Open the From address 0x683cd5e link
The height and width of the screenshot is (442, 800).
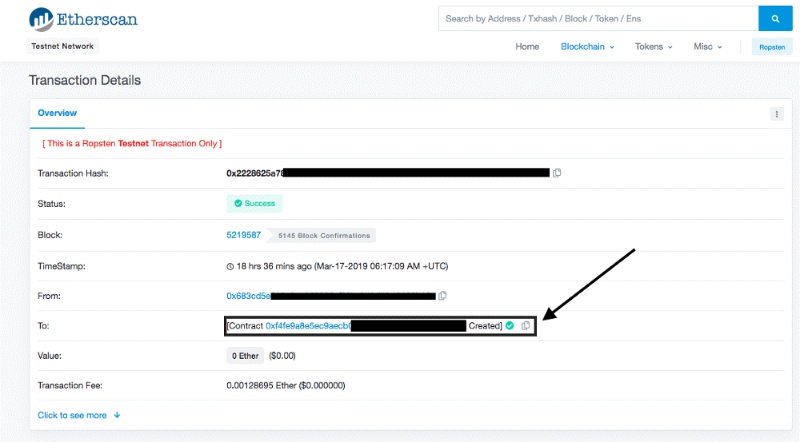249,296
